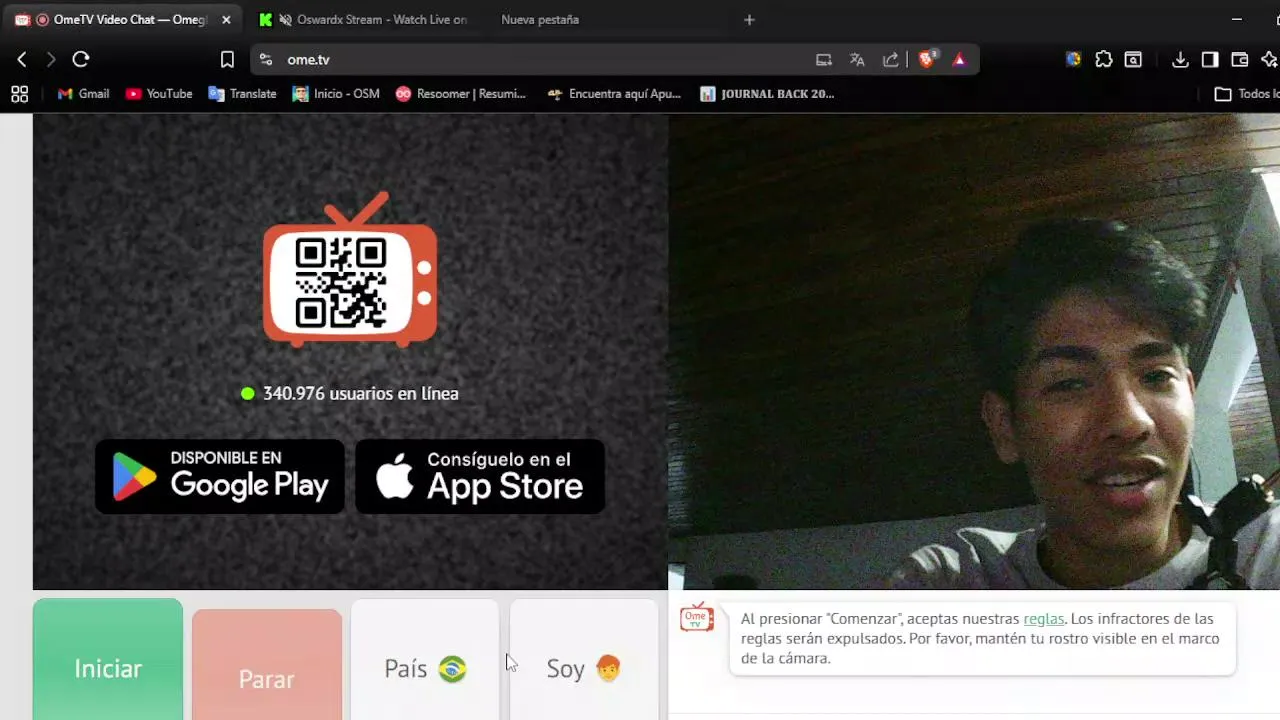
Task: Open the Brave Wallet icon
Action: click(x=1240, y=60)
